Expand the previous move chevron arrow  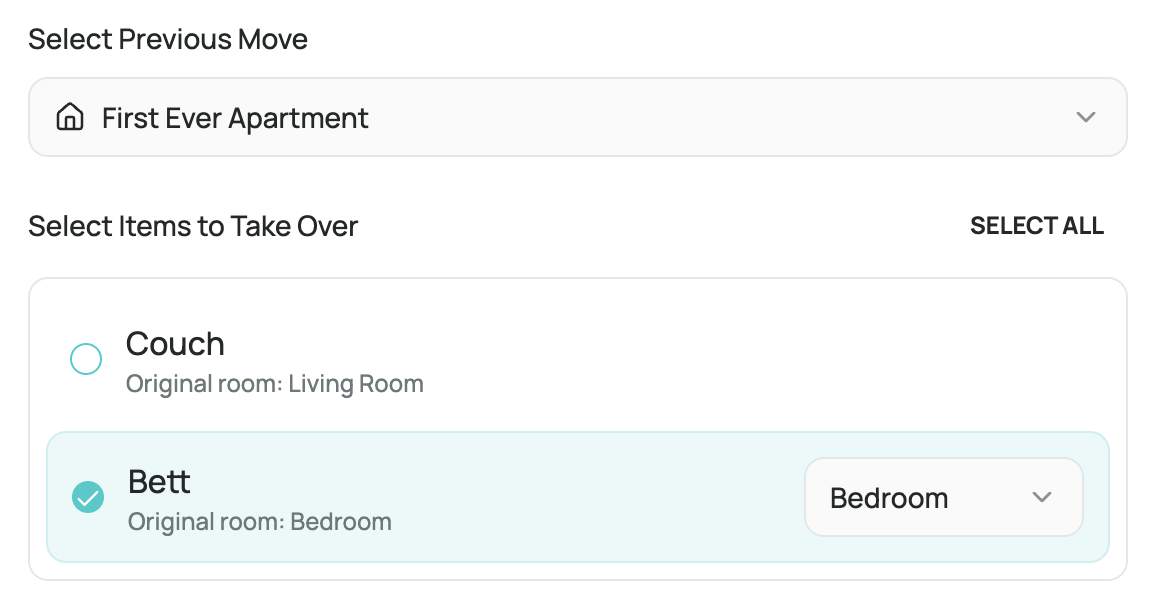(x=1086, y=118)
